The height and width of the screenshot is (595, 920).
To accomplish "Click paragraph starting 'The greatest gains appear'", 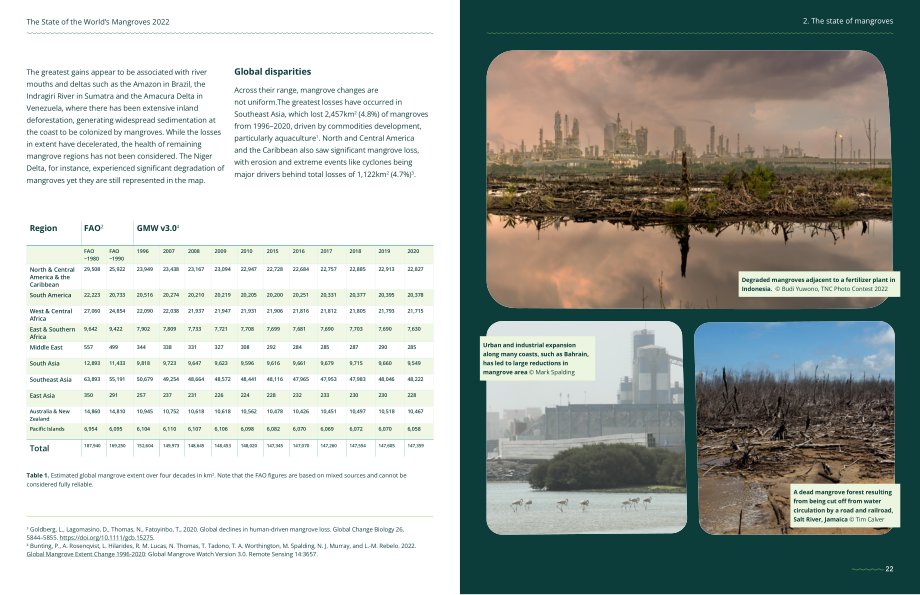I will pyautogui.click(x=125, y=126).
